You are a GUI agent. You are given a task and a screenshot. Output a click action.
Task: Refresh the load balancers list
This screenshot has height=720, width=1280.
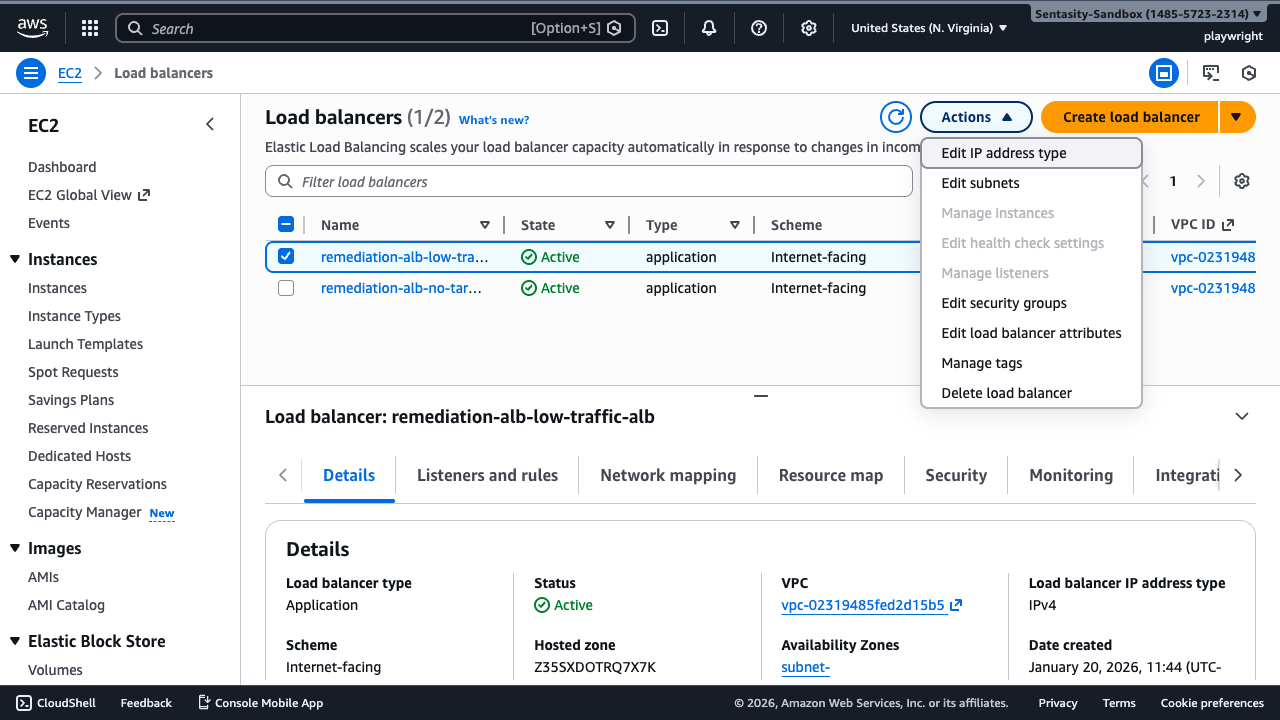click(896, 117)
